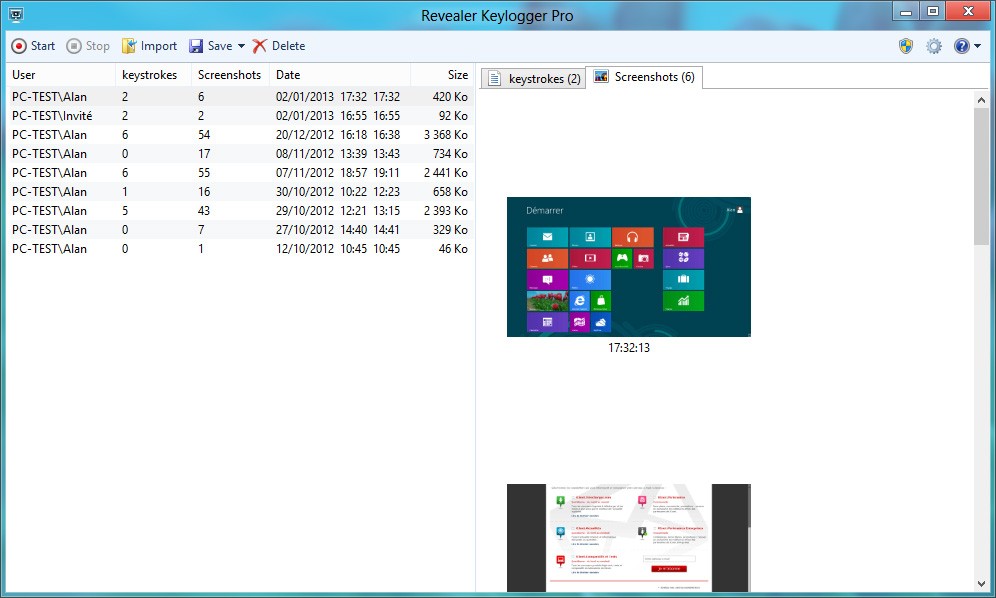Click the Stop recording icon

pyautogui.click(x=74, y=46)
